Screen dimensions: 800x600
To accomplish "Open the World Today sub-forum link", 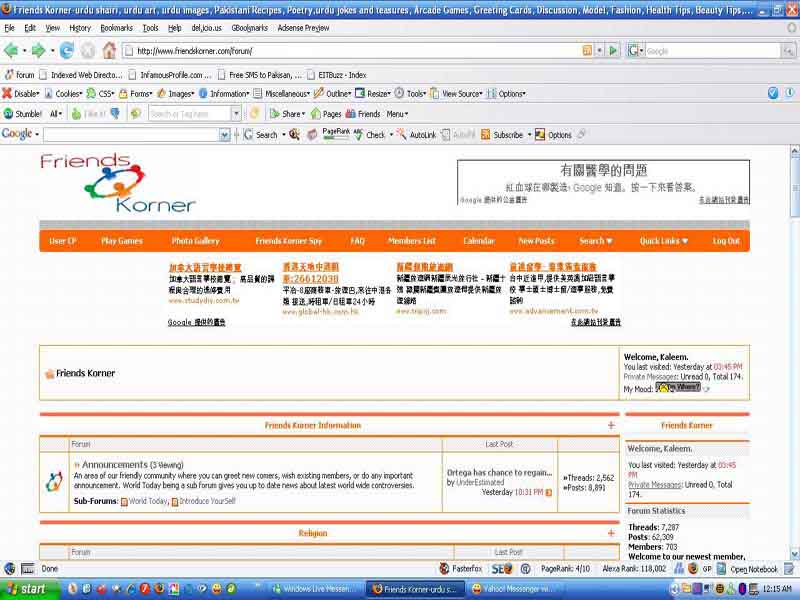I will (x=148, y=501).
